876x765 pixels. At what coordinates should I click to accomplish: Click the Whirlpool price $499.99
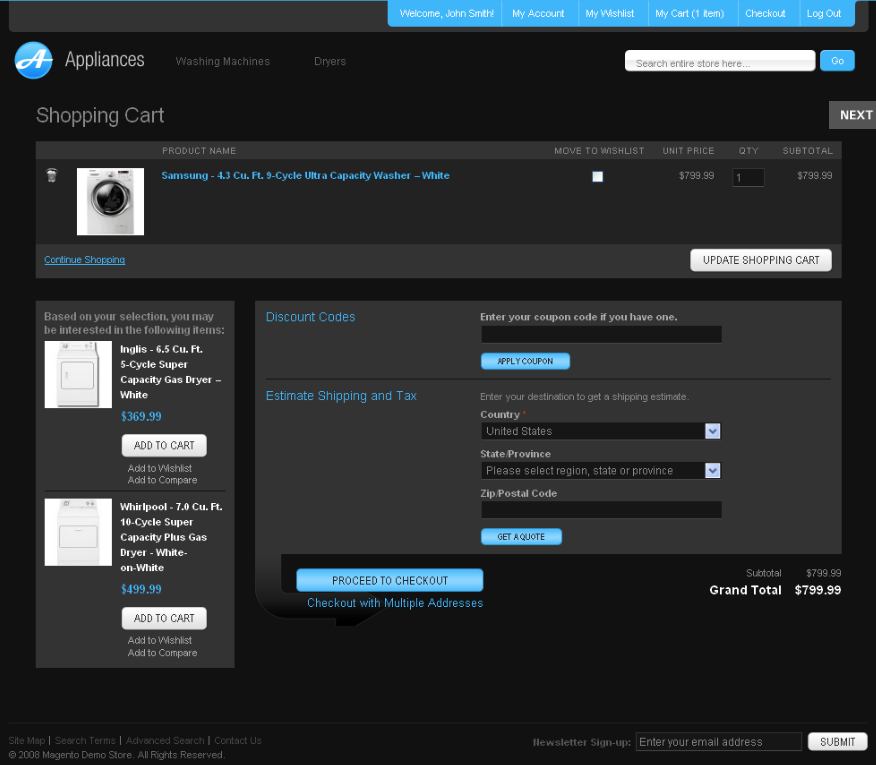pos(141,589)
